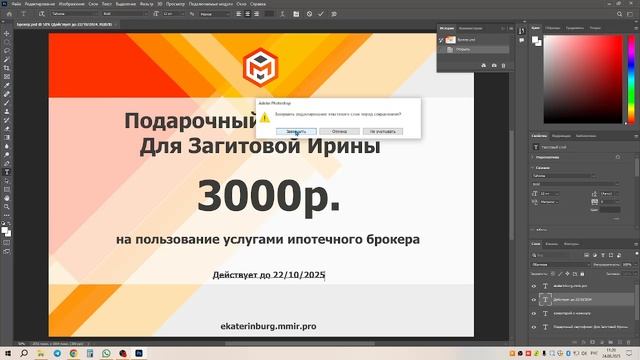Open Windows Start menu
640x360 pixels.
coord(8,353)
